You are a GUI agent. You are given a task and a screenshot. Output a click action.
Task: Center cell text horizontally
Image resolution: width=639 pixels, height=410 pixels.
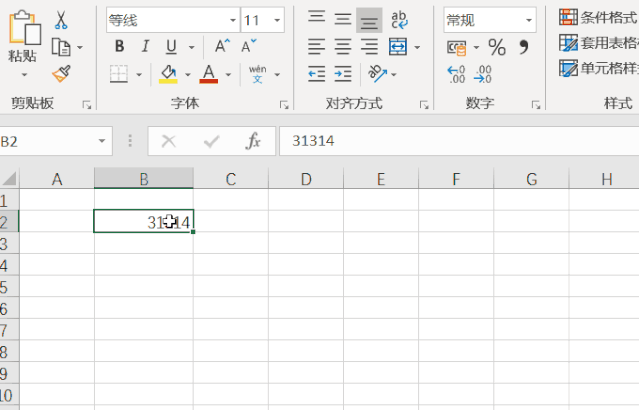[x=343, y=46]
